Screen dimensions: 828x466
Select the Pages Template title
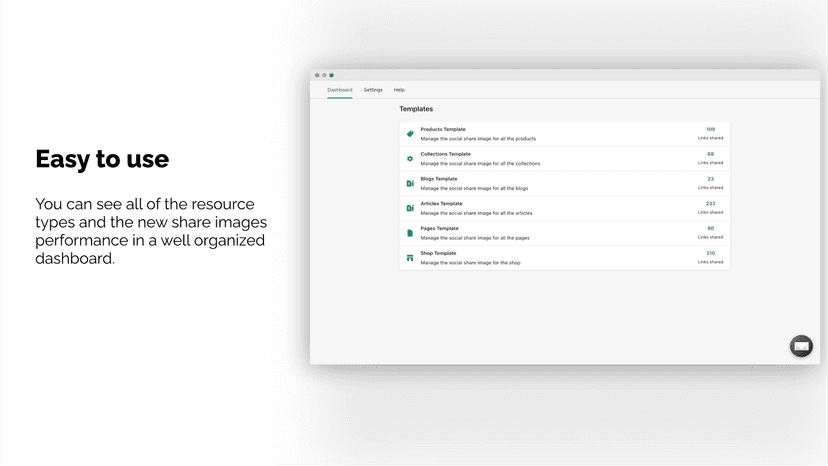coord(439,228)
